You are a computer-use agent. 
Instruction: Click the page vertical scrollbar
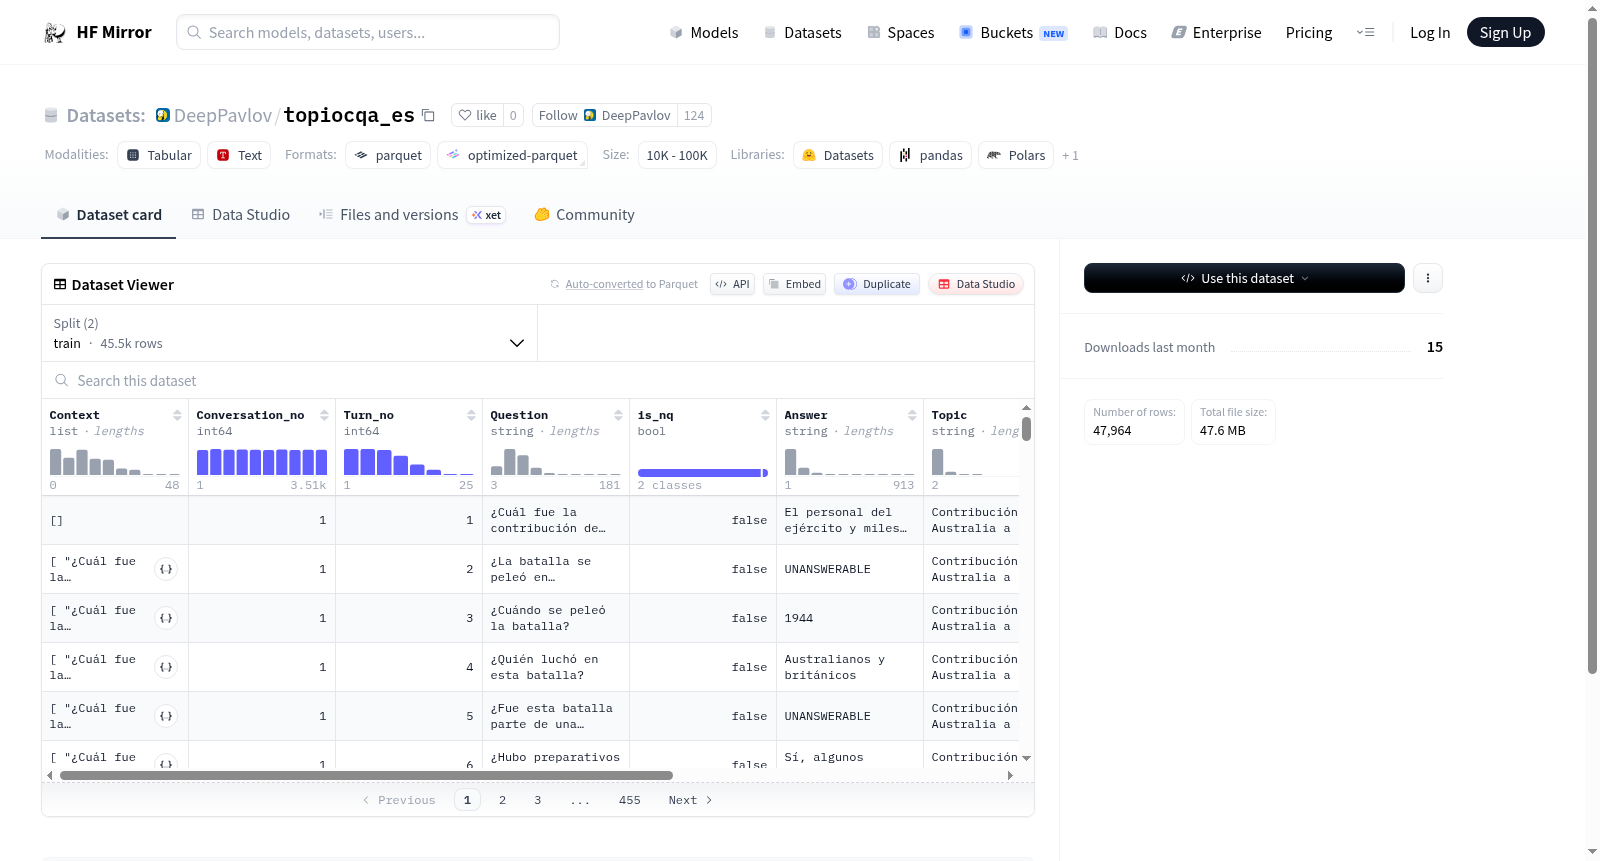[x=1592, y=345]
